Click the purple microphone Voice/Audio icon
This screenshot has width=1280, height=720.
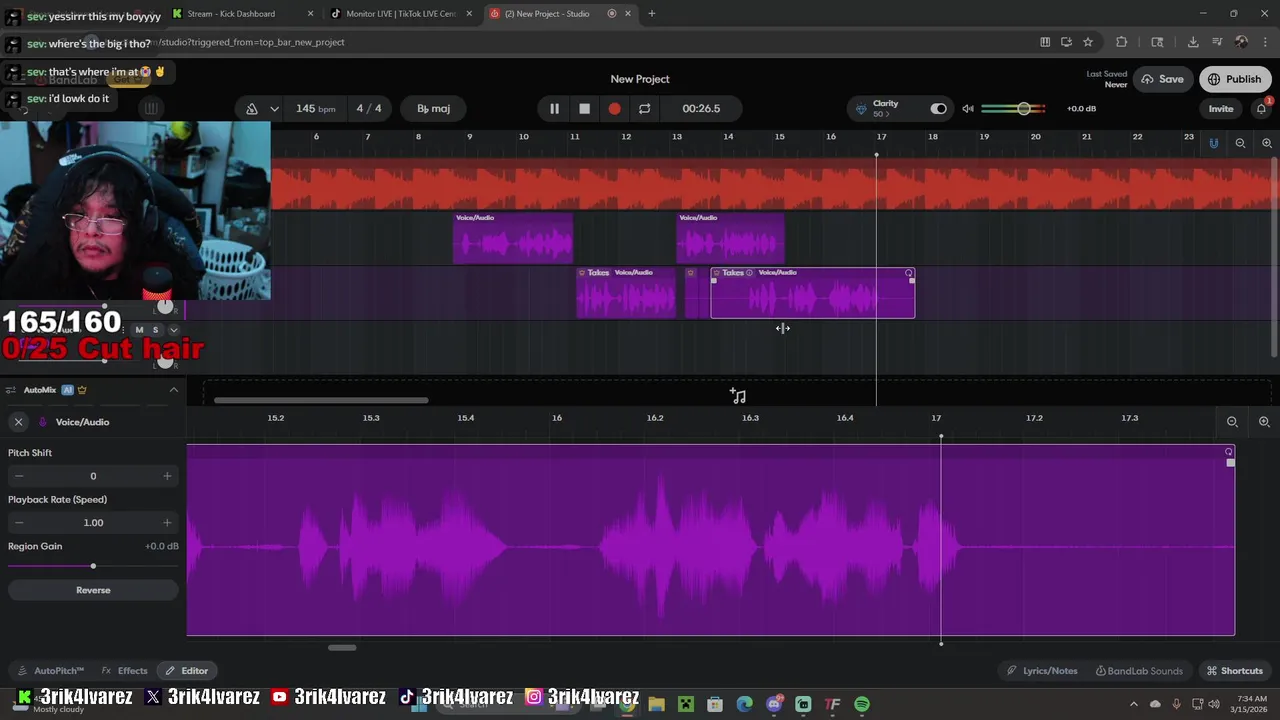pos(43,422)
